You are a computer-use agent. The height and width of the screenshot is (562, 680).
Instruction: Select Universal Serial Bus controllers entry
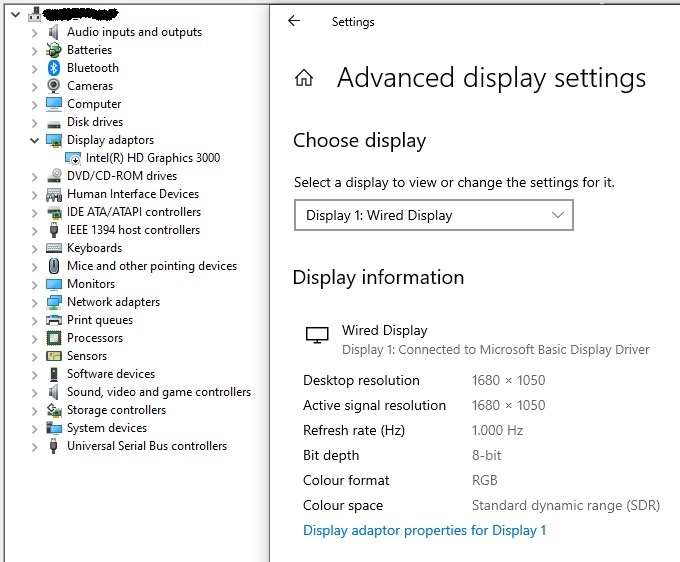[x=146, y=446]
